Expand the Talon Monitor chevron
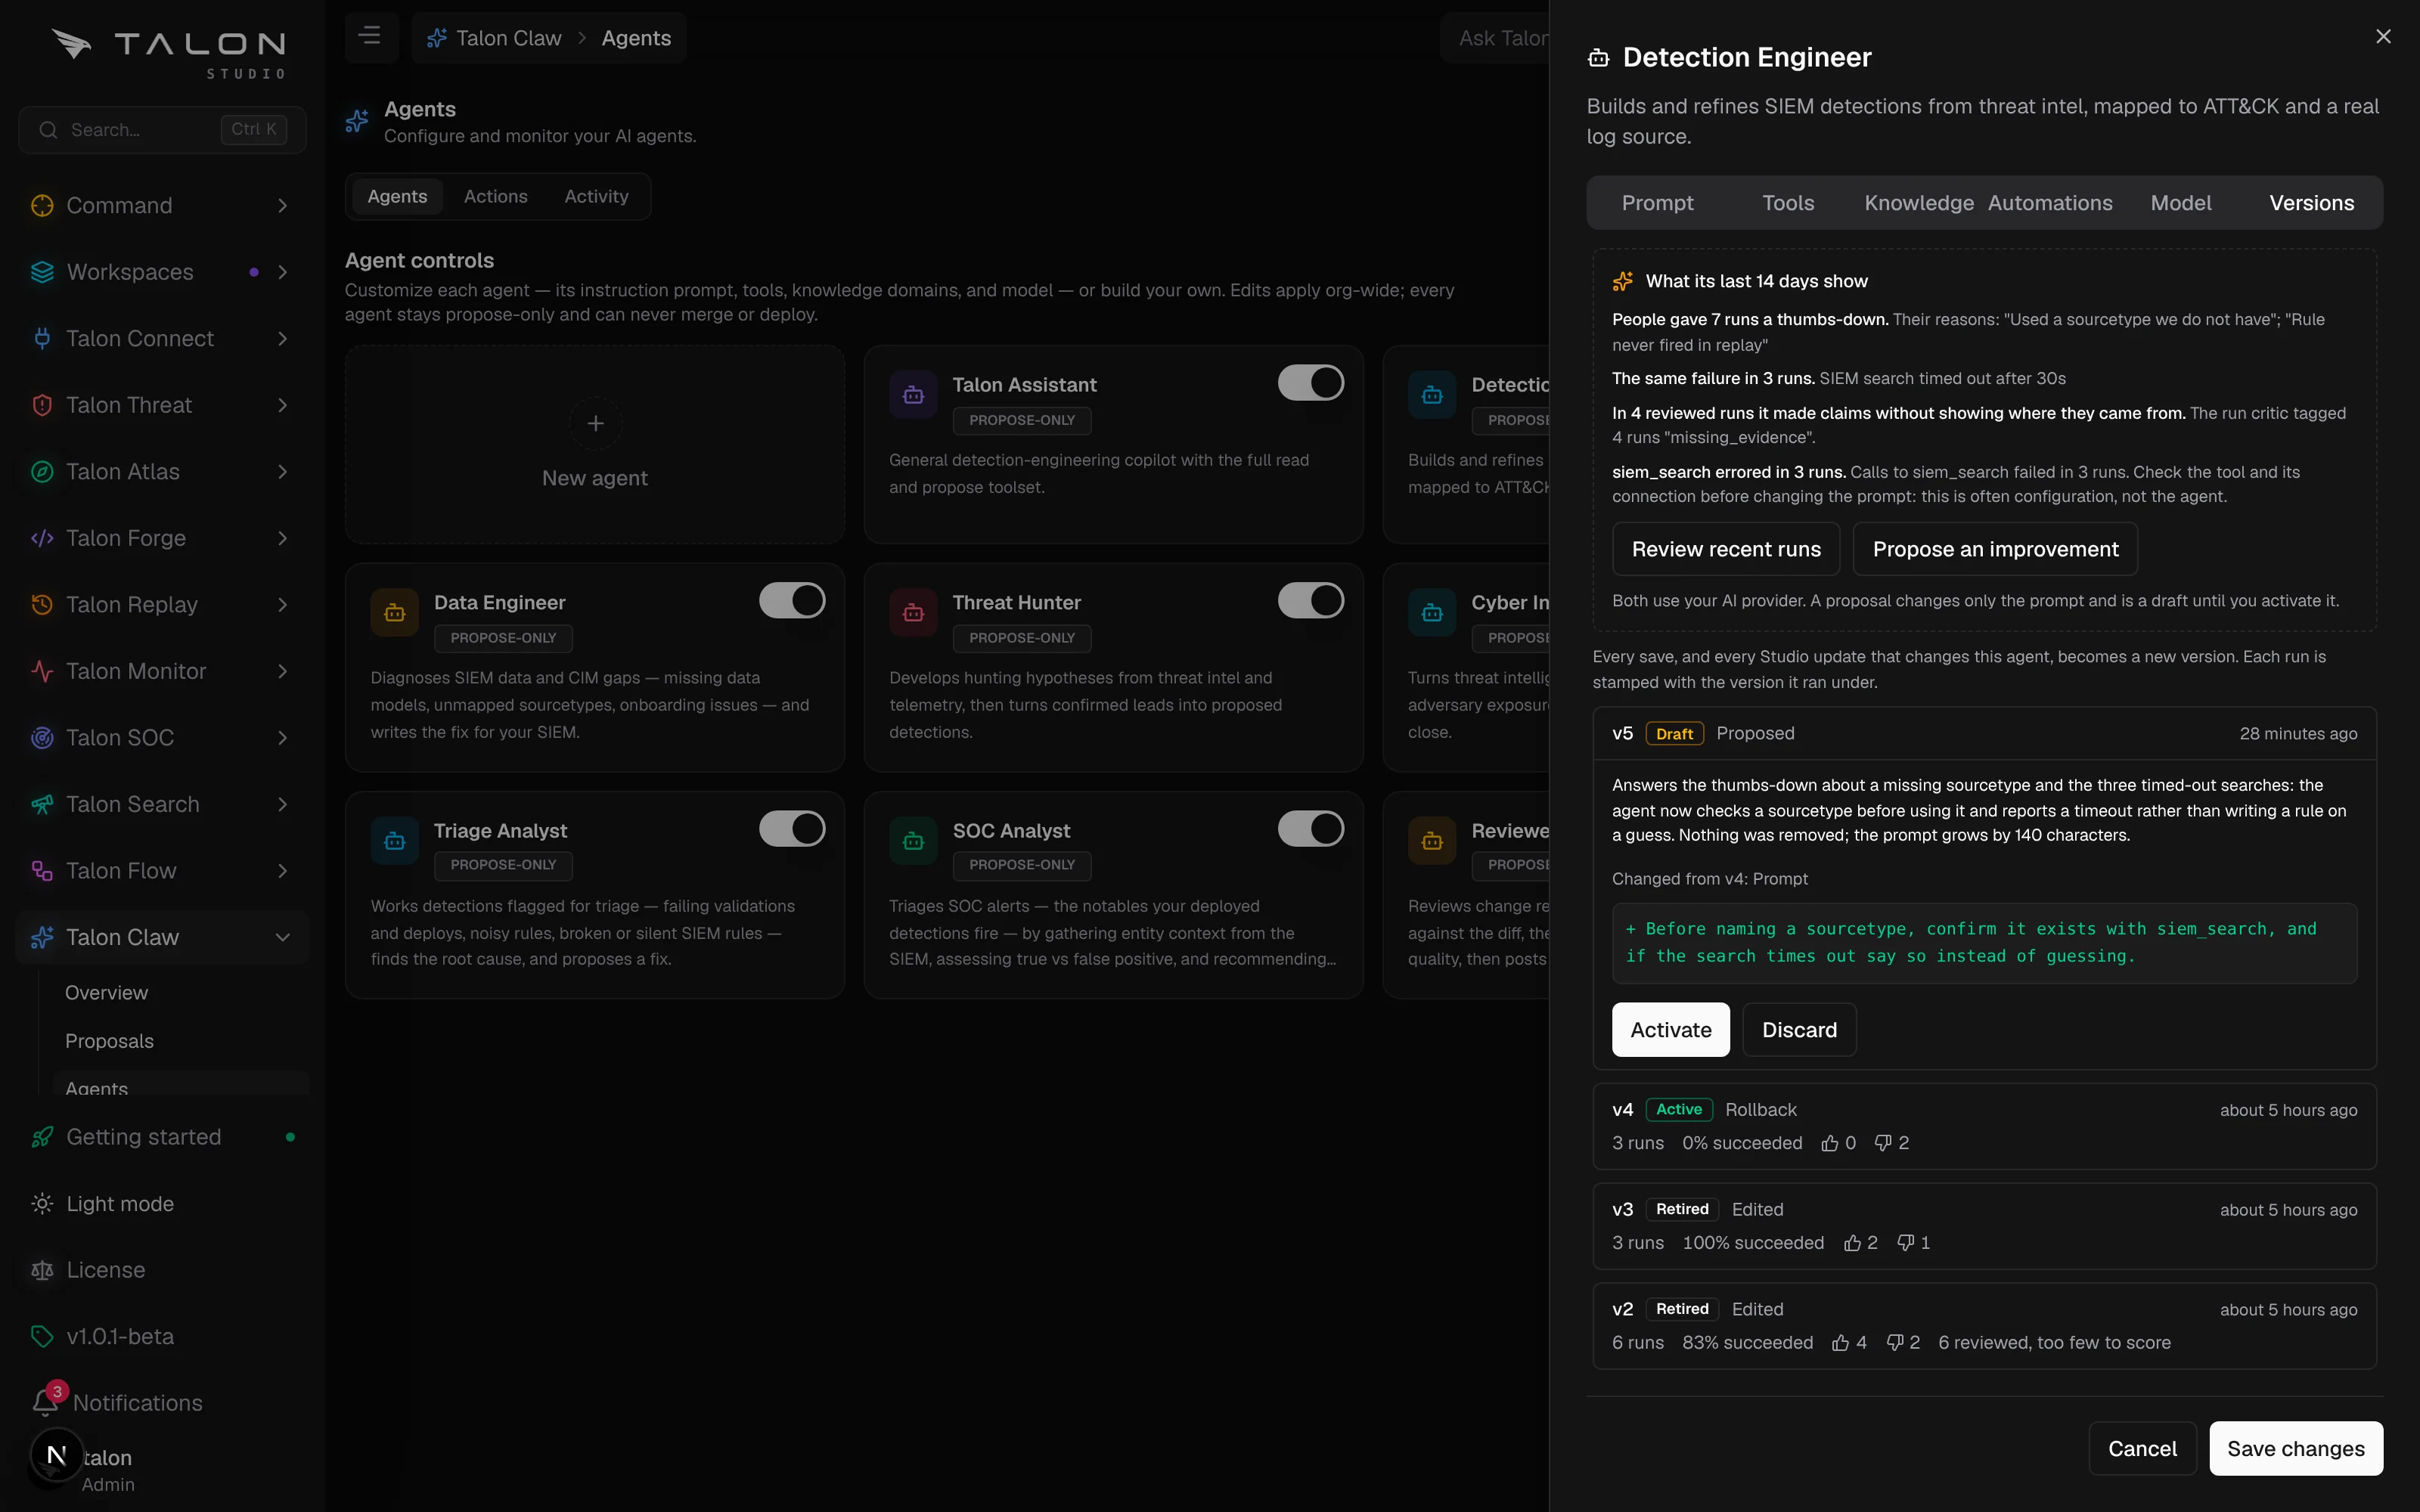The image size is (2420, 1512). (x=283, y=671)
